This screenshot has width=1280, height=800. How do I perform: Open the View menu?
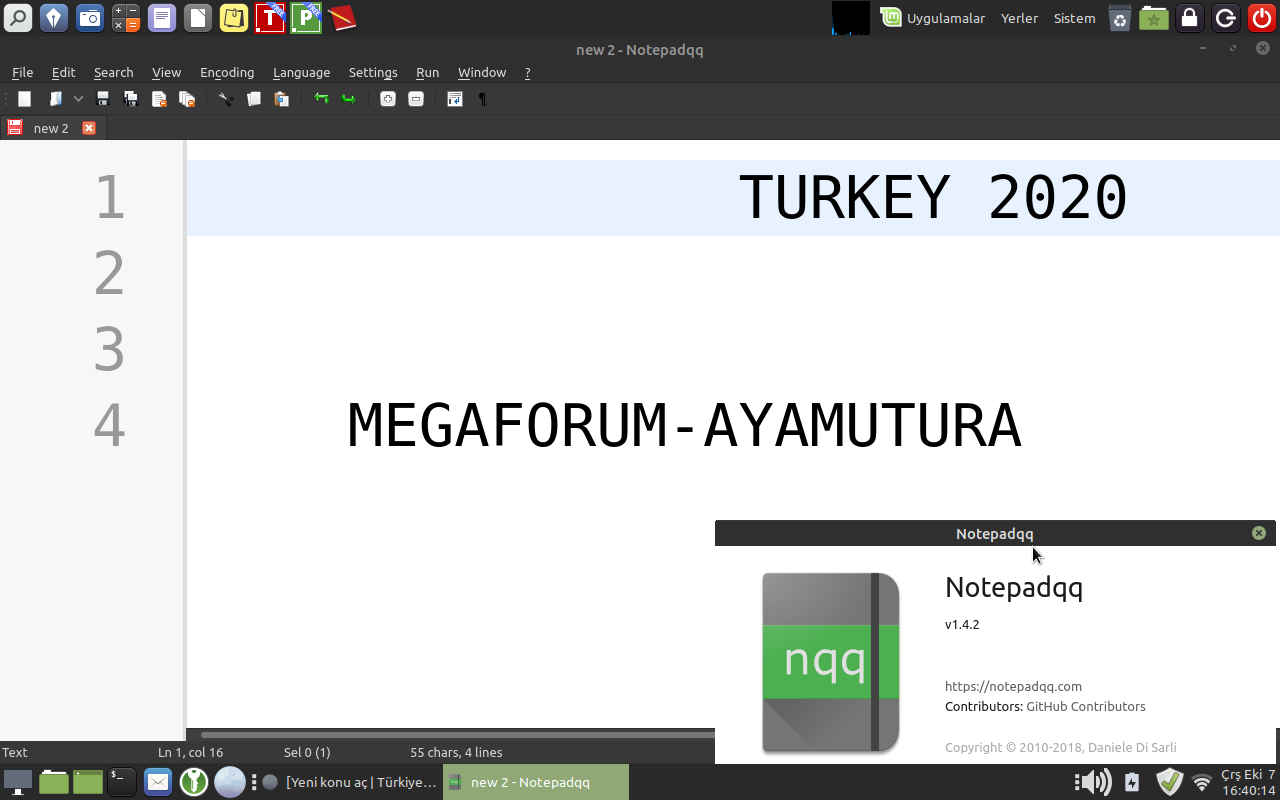point(166,72)
